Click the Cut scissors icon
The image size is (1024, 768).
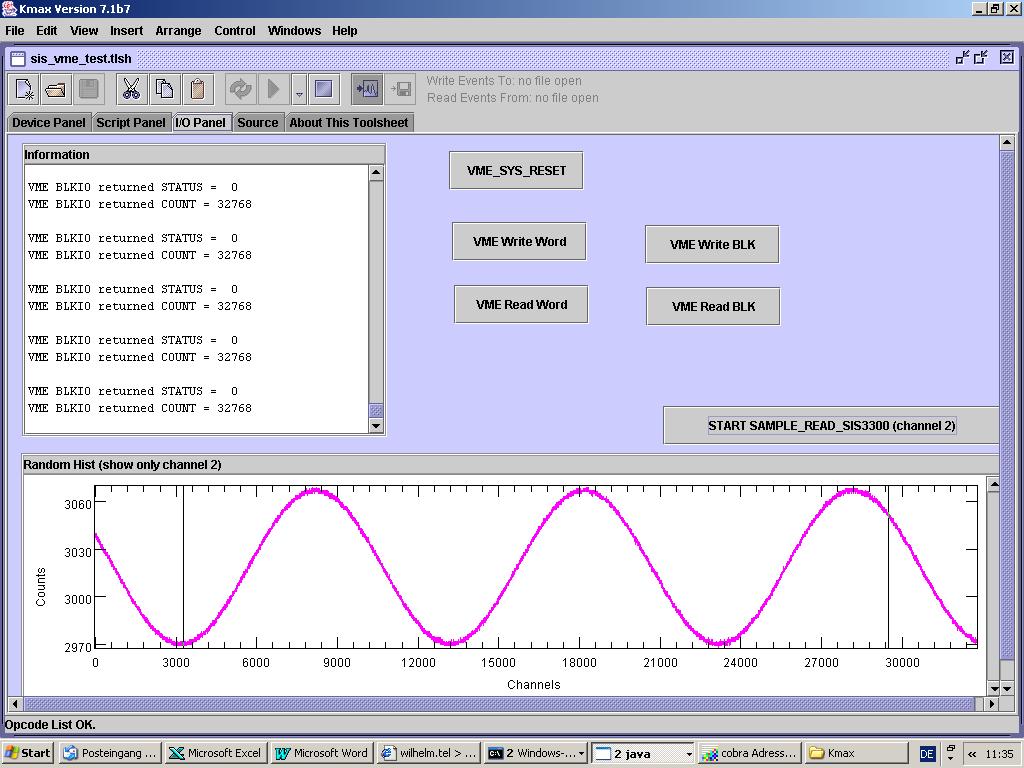point(131,89)
